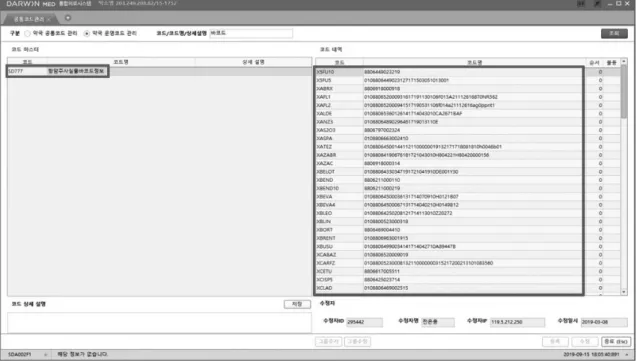Click the 수정 edit button at the bottom right
The width and height of the screenshot is (637, 361).
(584, 342)
